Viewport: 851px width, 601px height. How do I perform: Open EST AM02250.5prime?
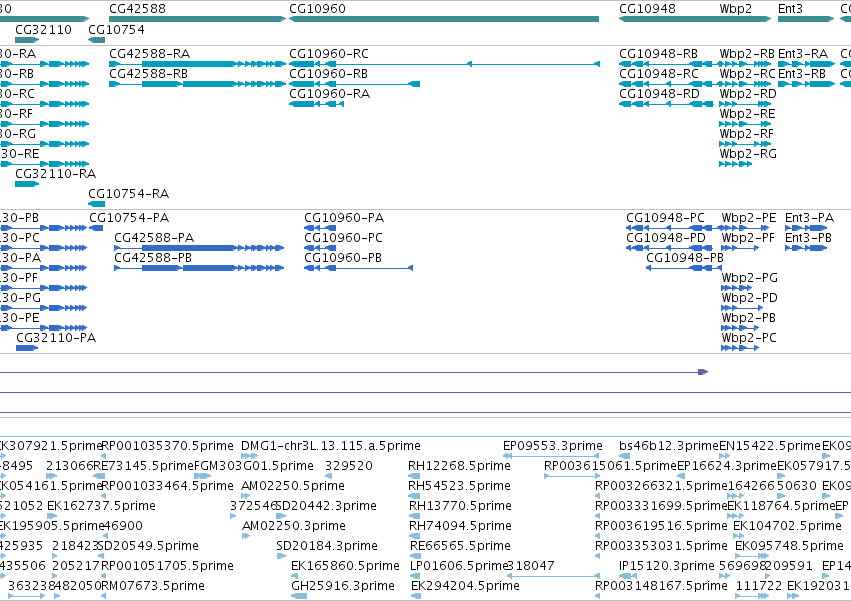pyautogui.click(x=293, y=486)
